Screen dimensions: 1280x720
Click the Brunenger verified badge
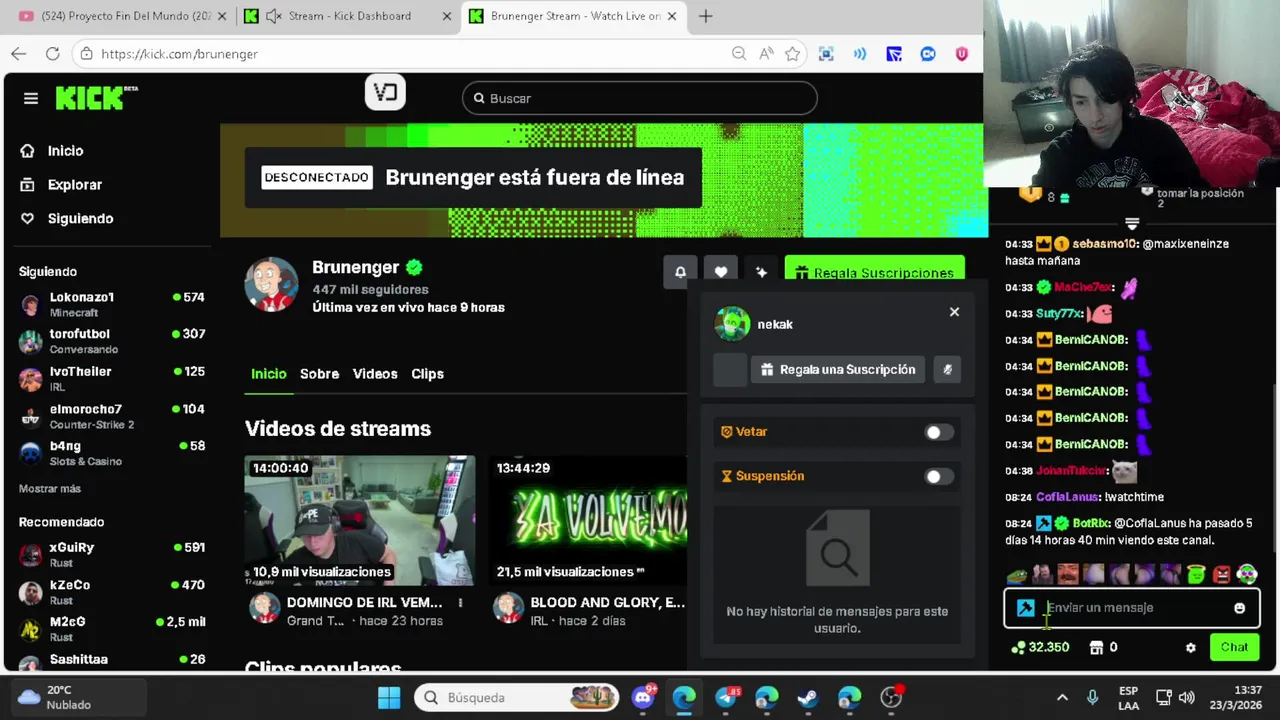[414, 267]
